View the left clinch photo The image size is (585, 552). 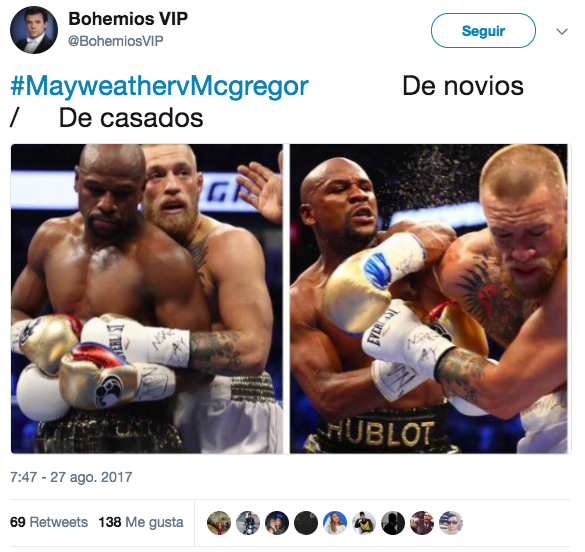(x=147, y=299)
